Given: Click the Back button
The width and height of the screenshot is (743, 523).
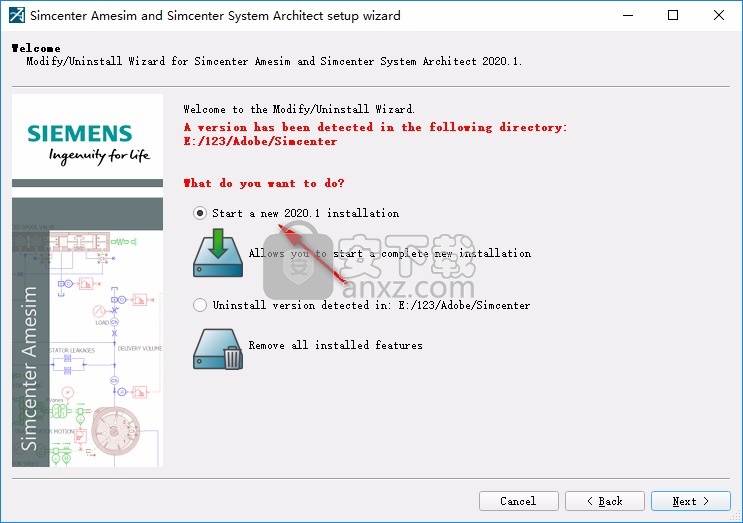Looking at the screenshot, I should (605, 501).
